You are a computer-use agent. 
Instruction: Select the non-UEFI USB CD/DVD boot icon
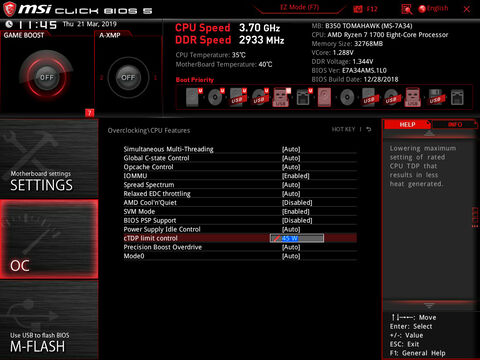391,97
